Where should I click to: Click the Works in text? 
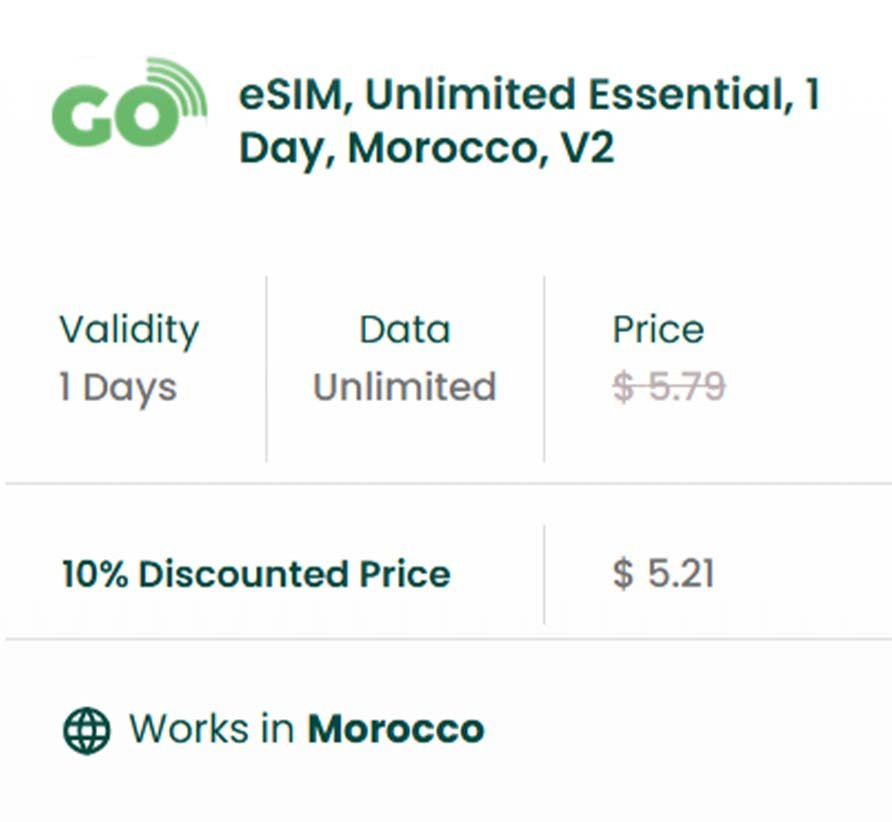click(x=211, y=729)
